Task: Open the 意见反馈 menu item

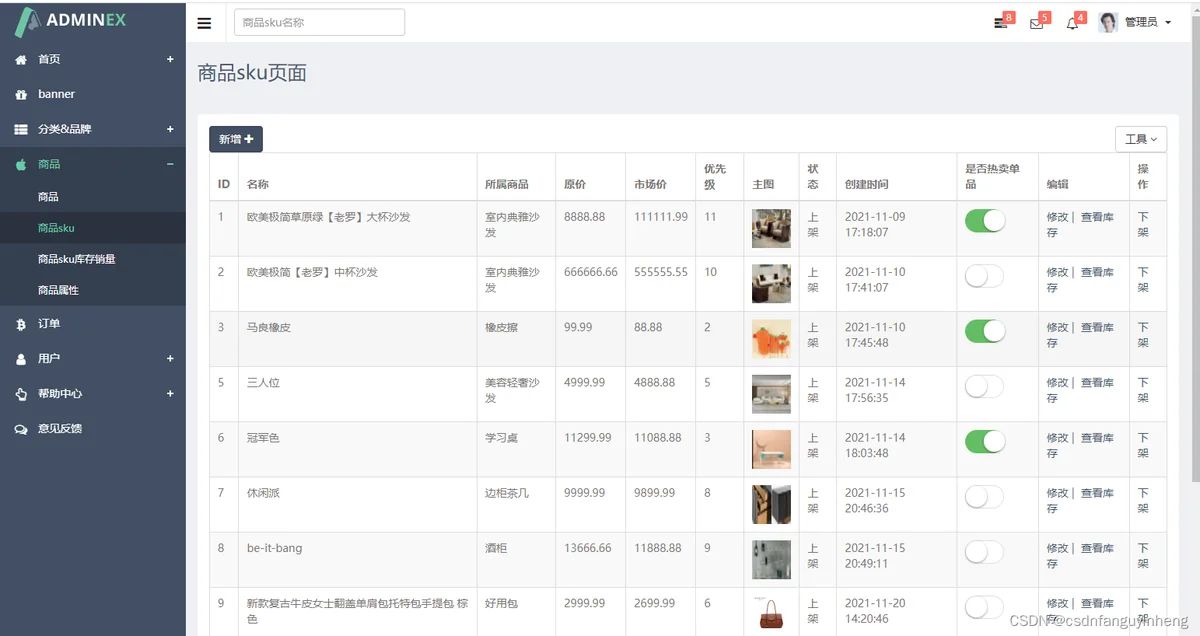Action: pos(93,429)
